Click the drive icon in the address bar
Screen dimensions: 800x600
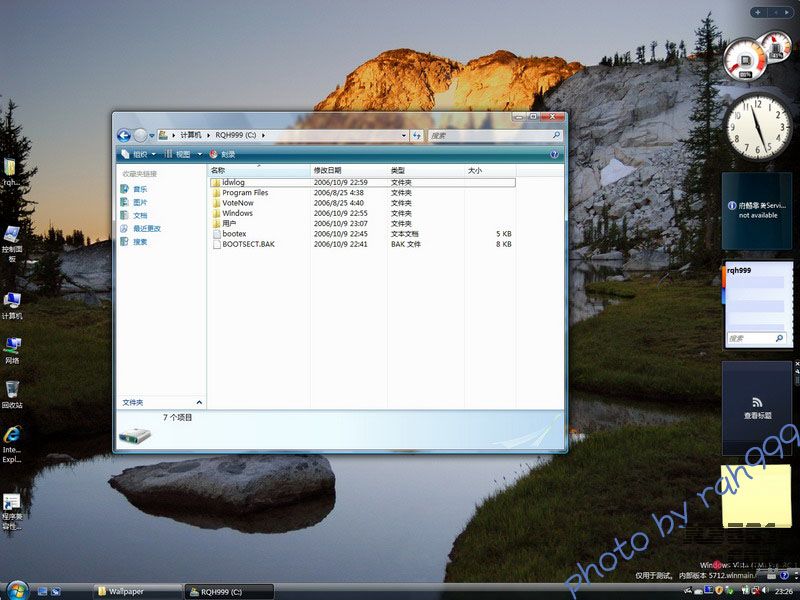point(164,135)
